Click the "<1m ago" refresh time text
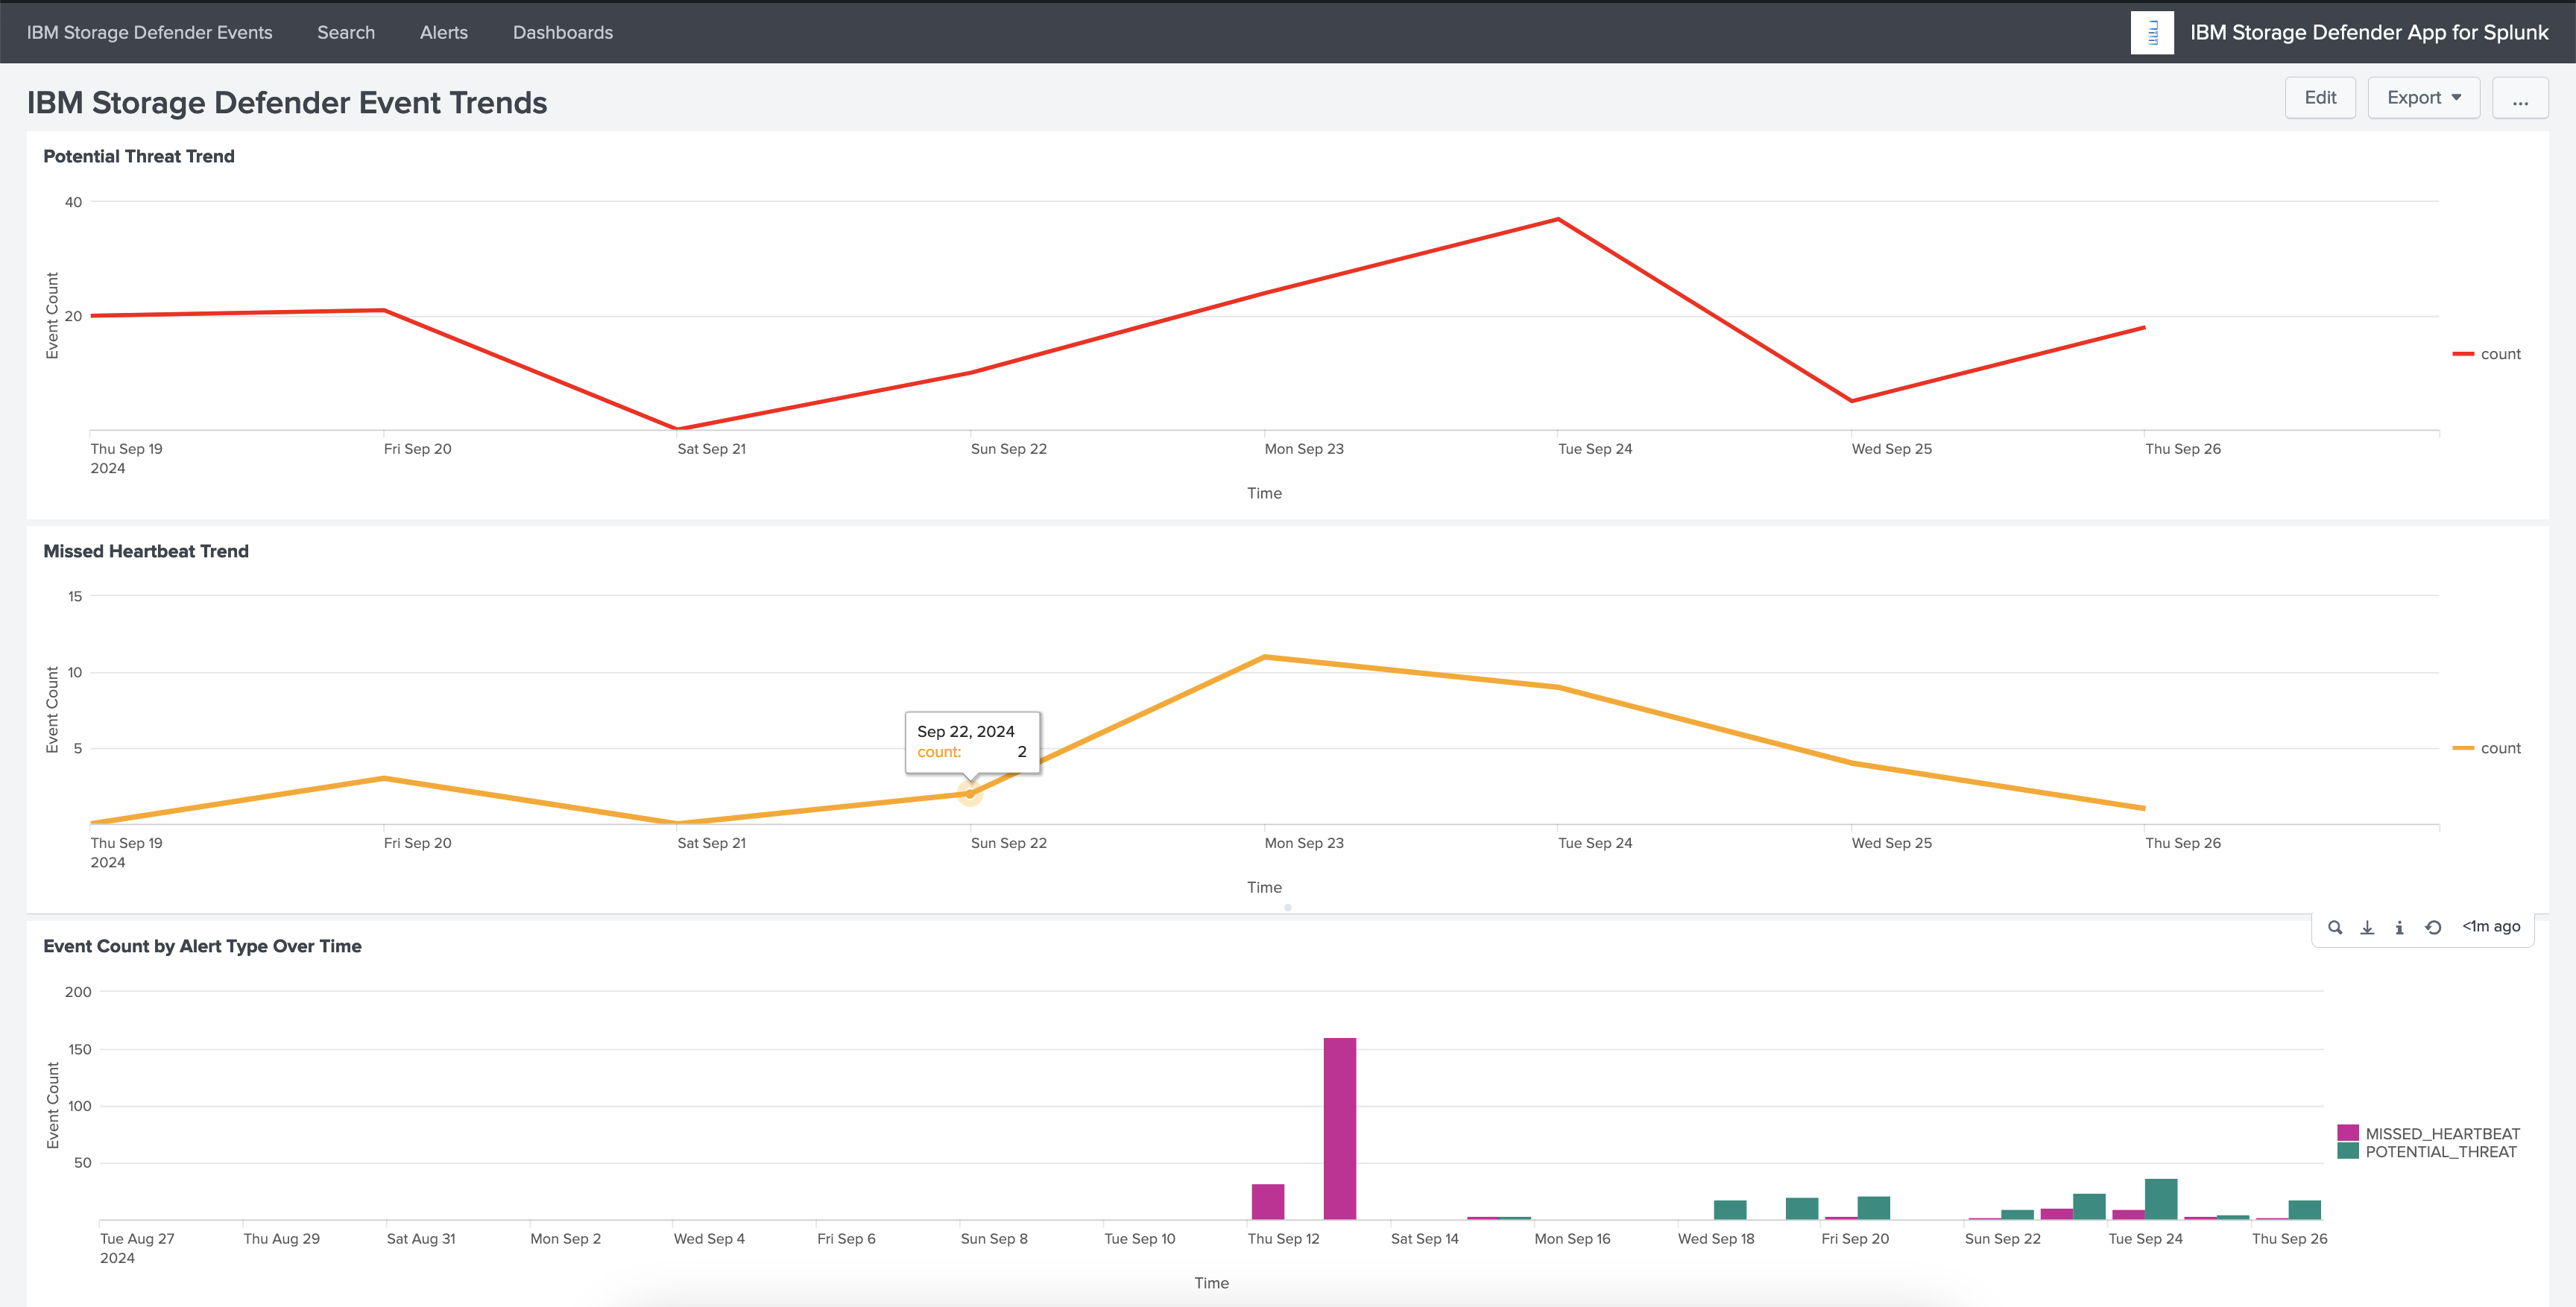 click(x=2491, y=926)
